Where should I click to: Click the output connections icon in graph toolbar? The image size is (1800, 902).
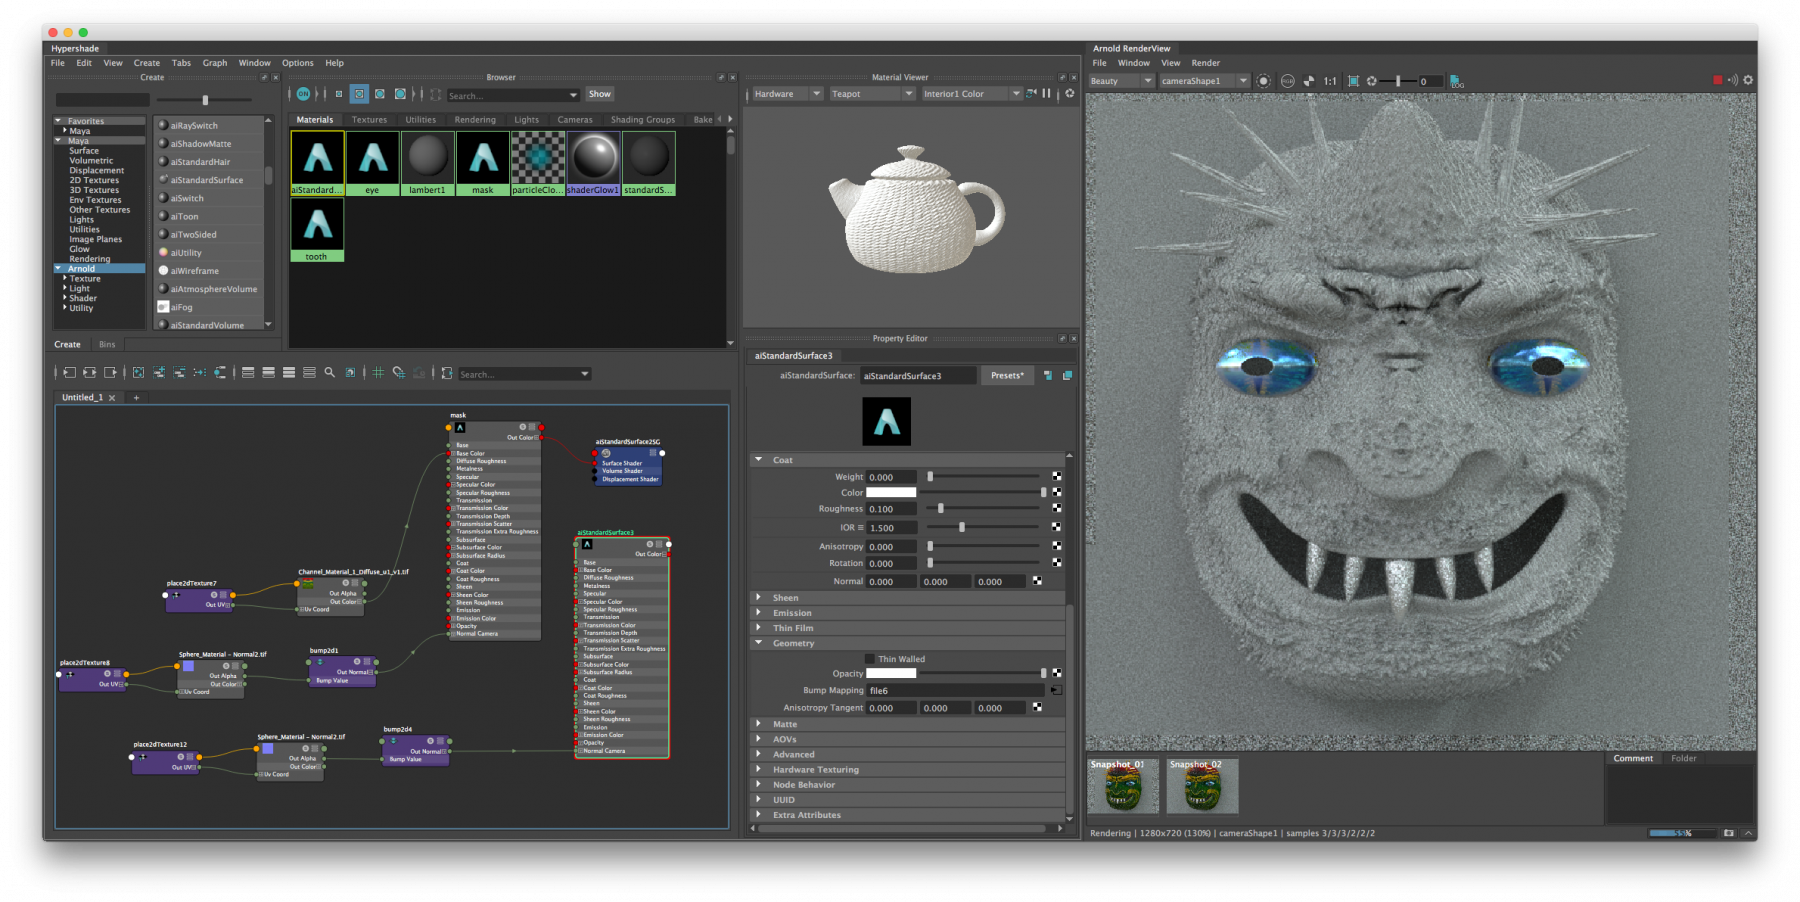(x=110, y=373)
